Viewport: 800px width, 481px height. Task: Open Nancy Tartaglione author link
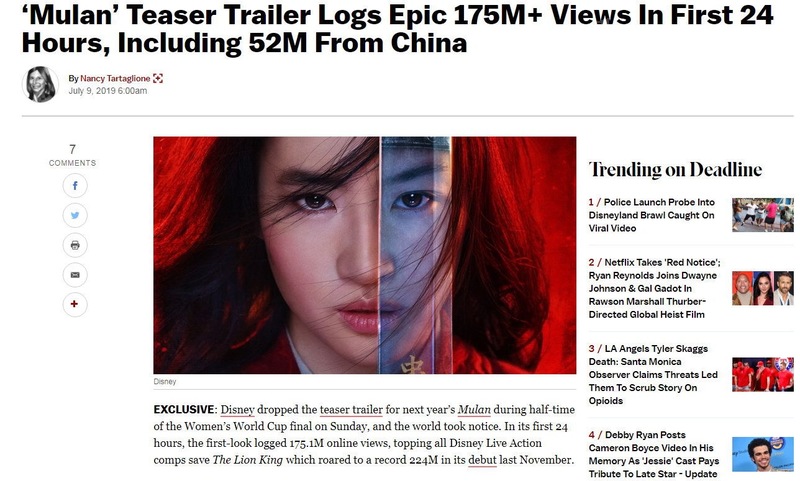tap(115, 79)
